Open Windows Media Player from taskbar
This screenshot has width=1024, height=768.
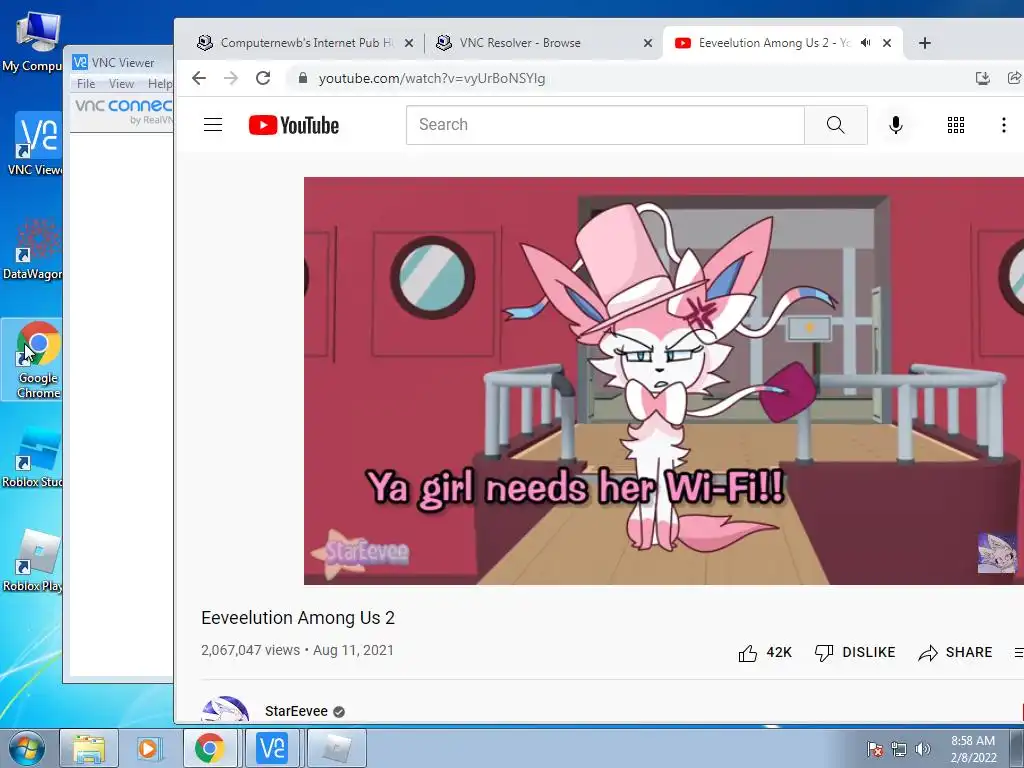(148, 748)
